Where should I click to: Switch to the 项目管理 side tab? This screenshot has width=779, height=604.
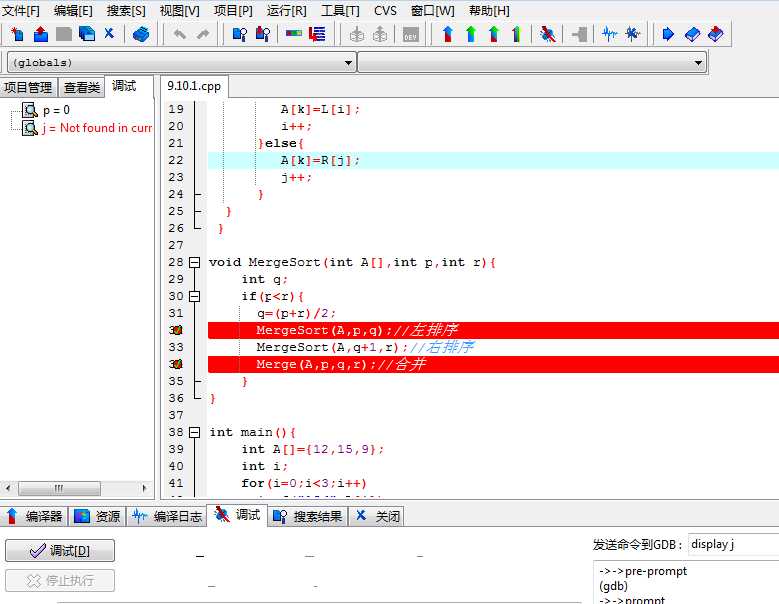point(28,87)
